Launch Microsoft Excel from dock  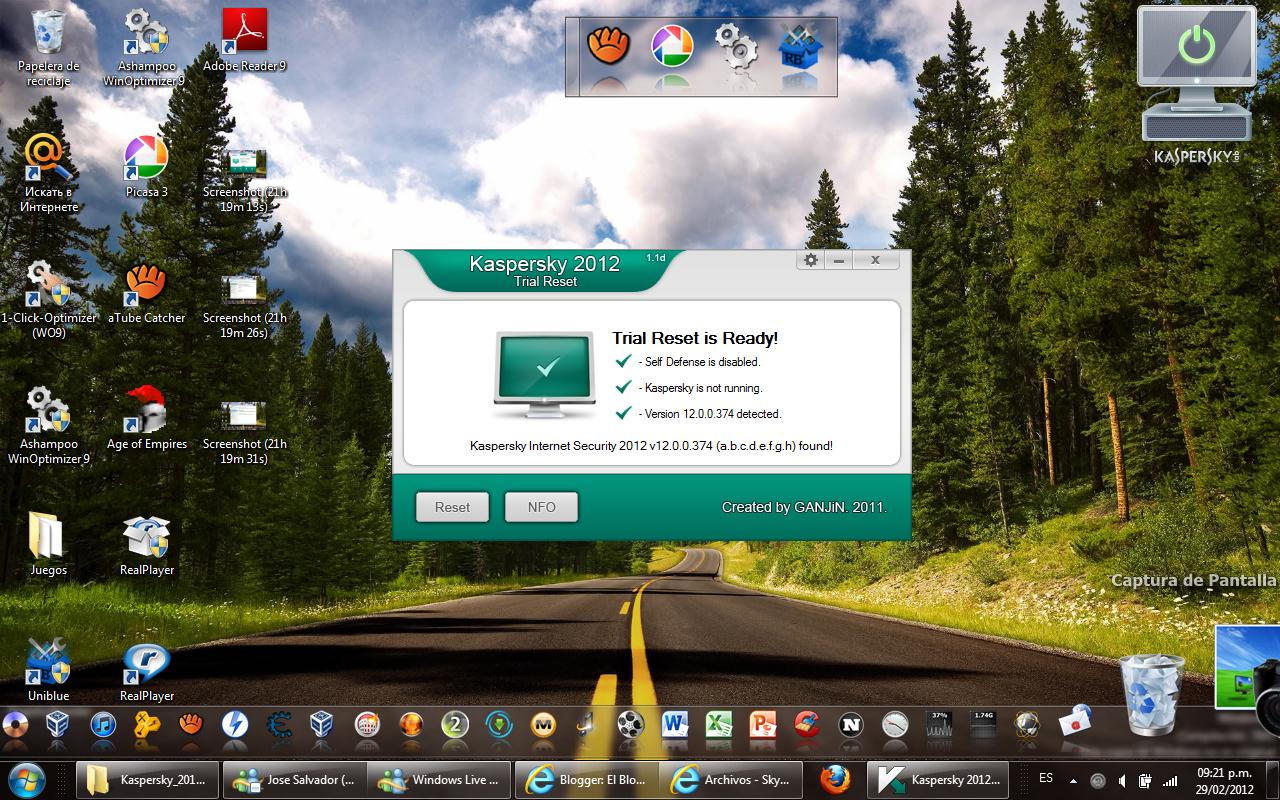point(719,724)
